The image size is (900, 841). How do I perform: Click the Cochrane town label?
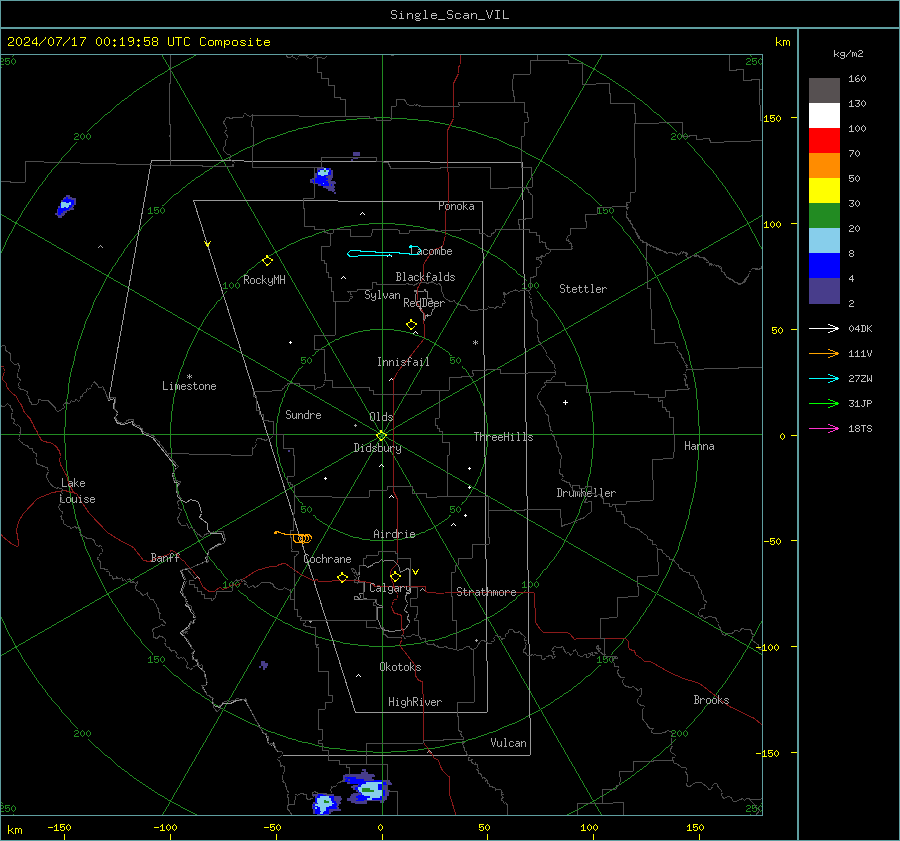(327, 559)
